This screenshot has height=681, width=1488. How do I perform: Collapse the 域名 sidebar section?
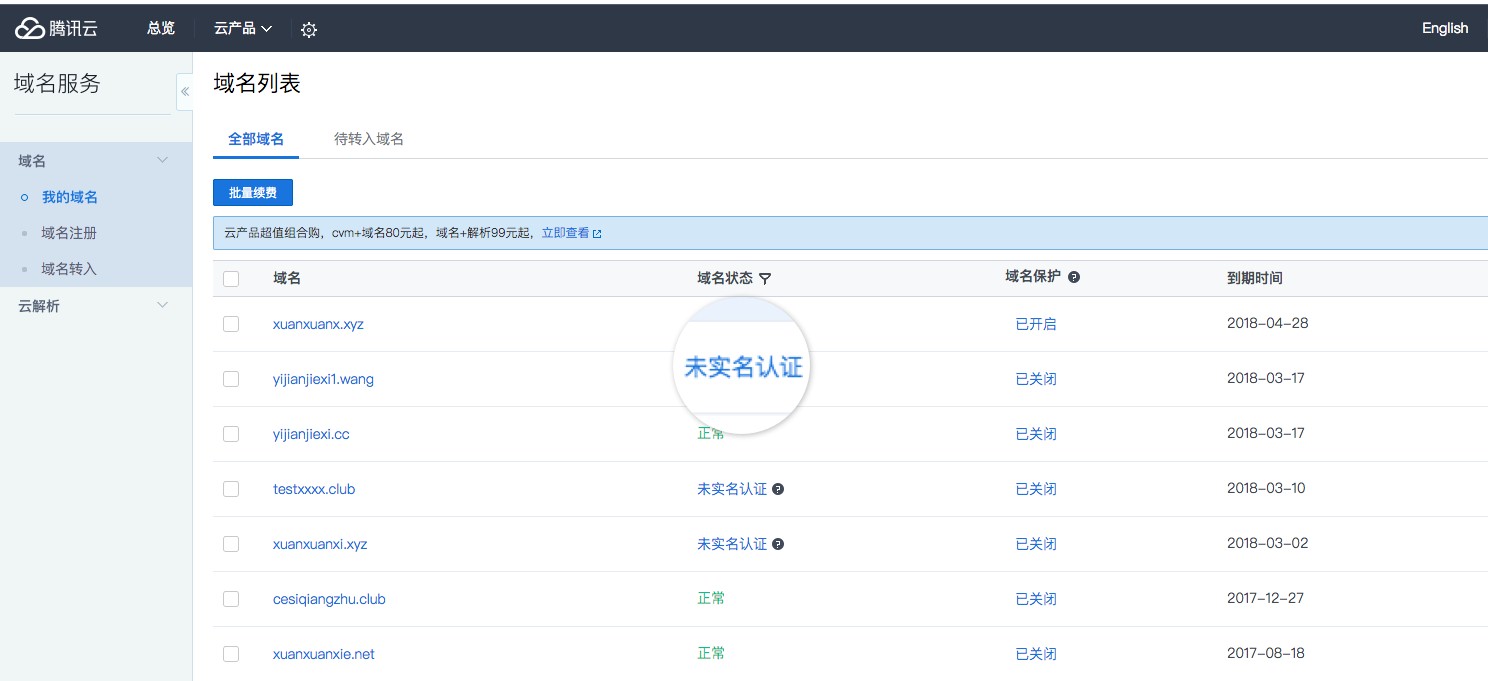[x=163, y=160]
